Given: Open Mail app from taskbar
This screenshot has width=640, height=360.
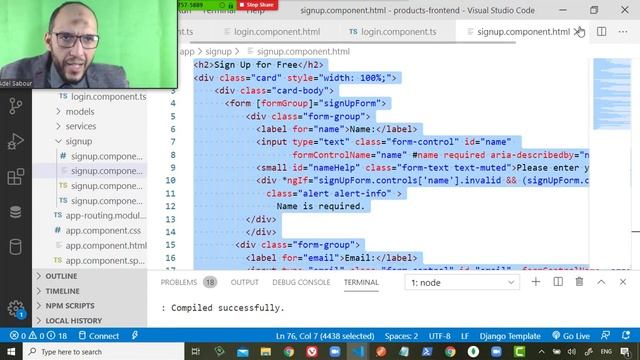Looking at the screenshot, I should pyautogui.click(x=242, y=351).
